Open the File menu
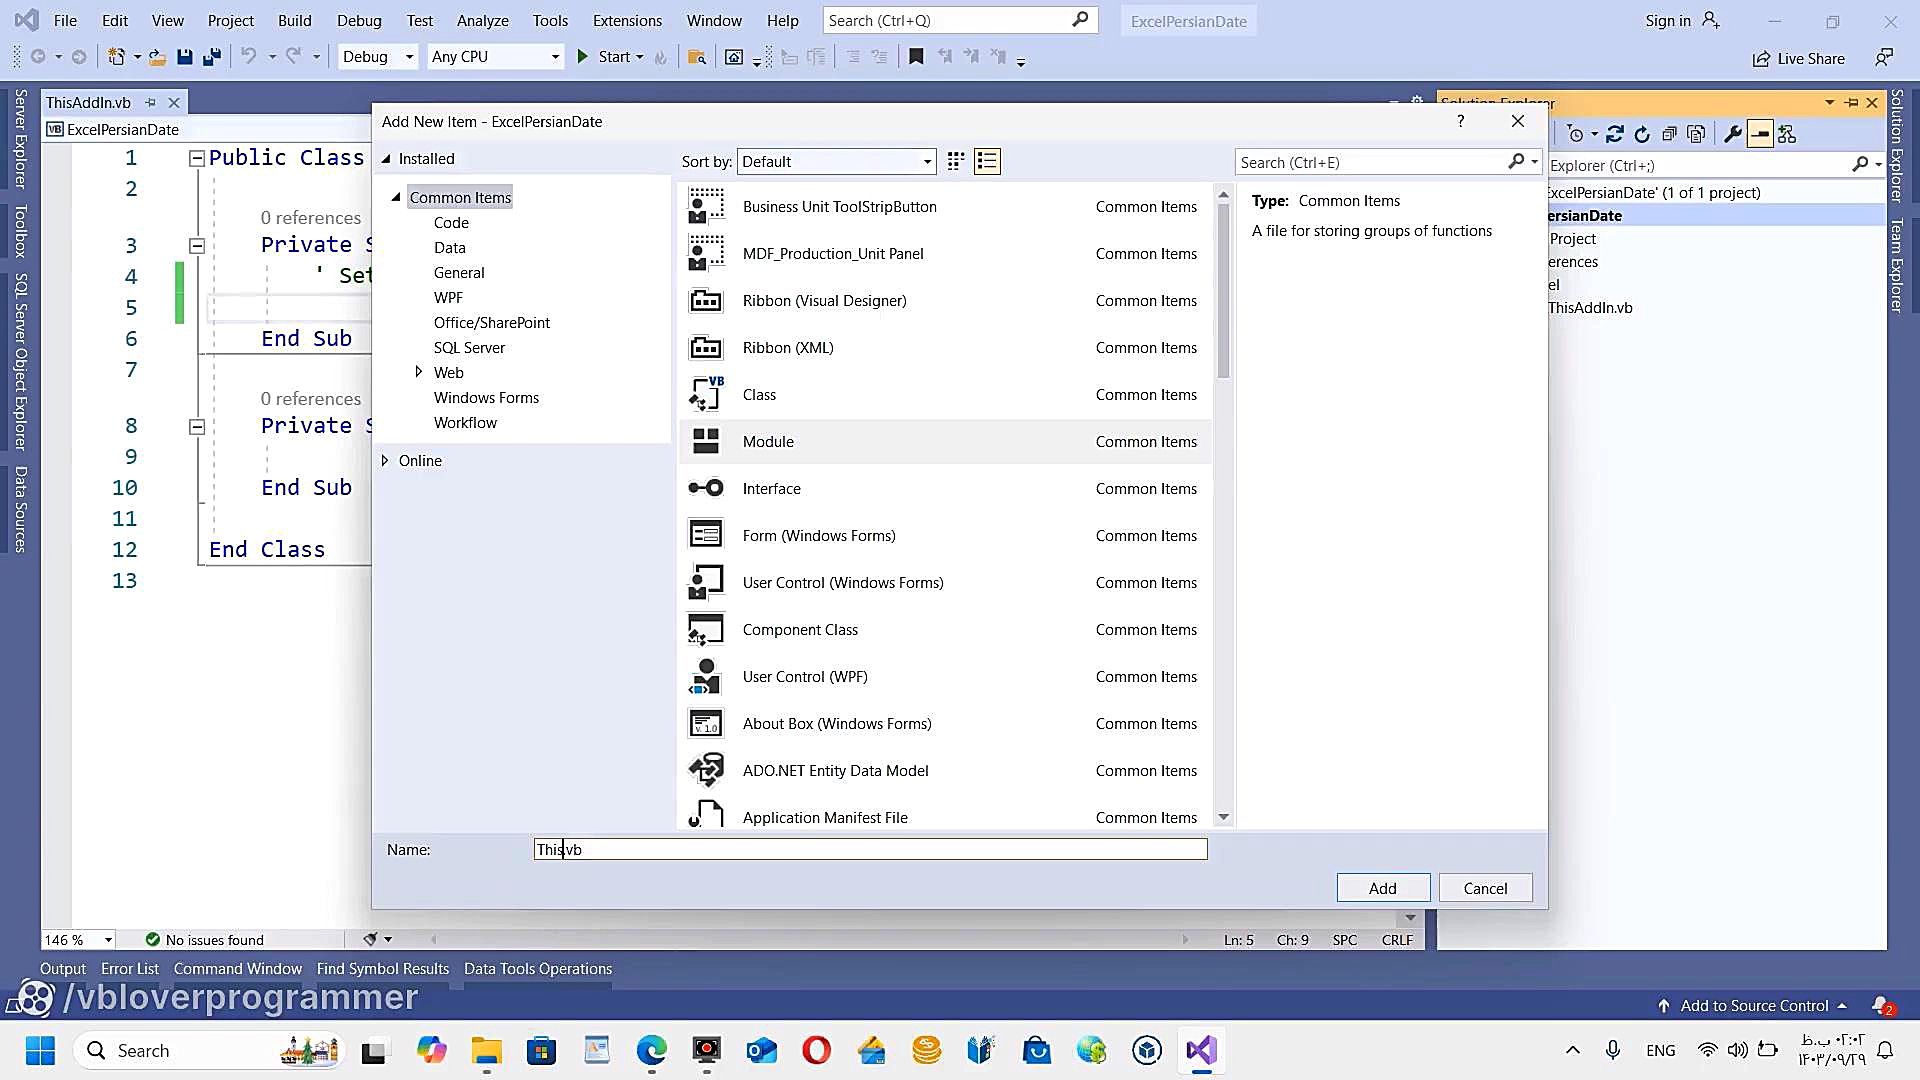 [x=65, y=20]
